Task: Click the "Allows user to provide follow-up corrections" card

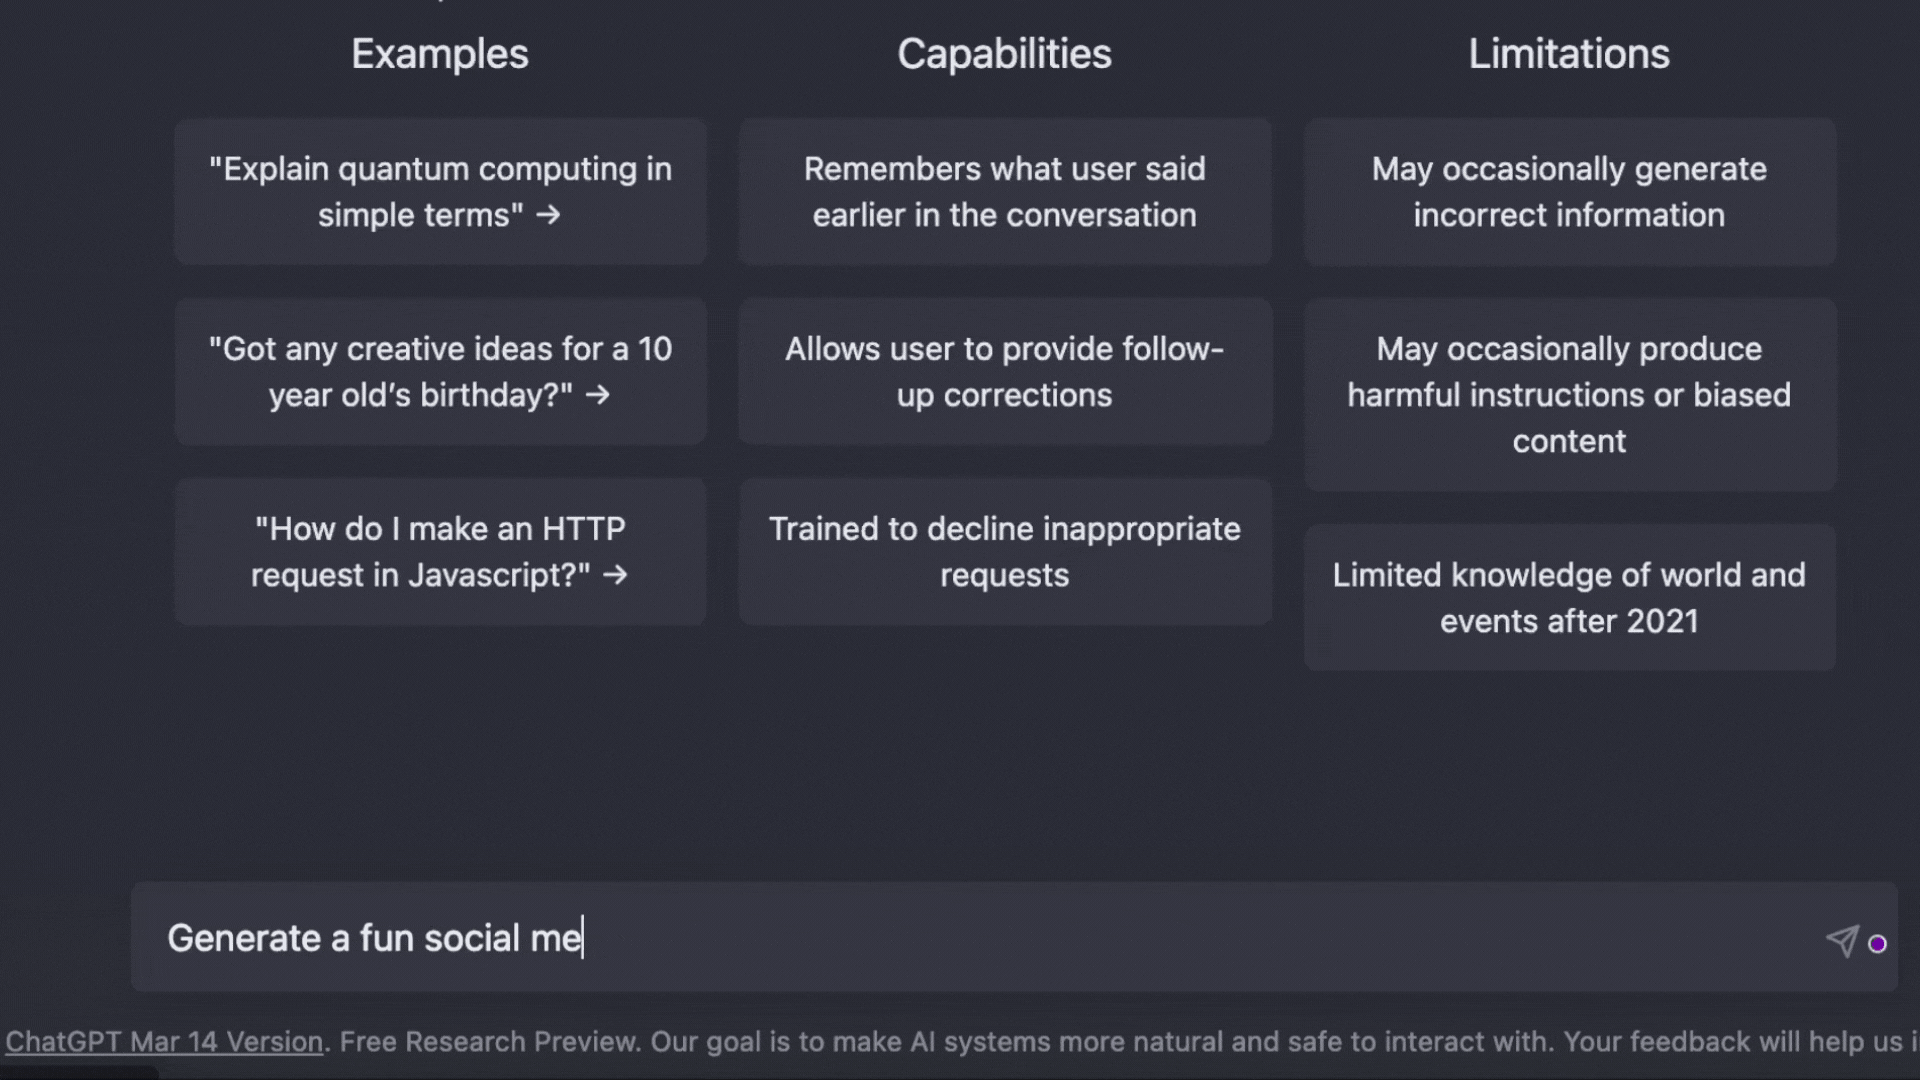Action: pyautogui.click(x=1004, y=371)
